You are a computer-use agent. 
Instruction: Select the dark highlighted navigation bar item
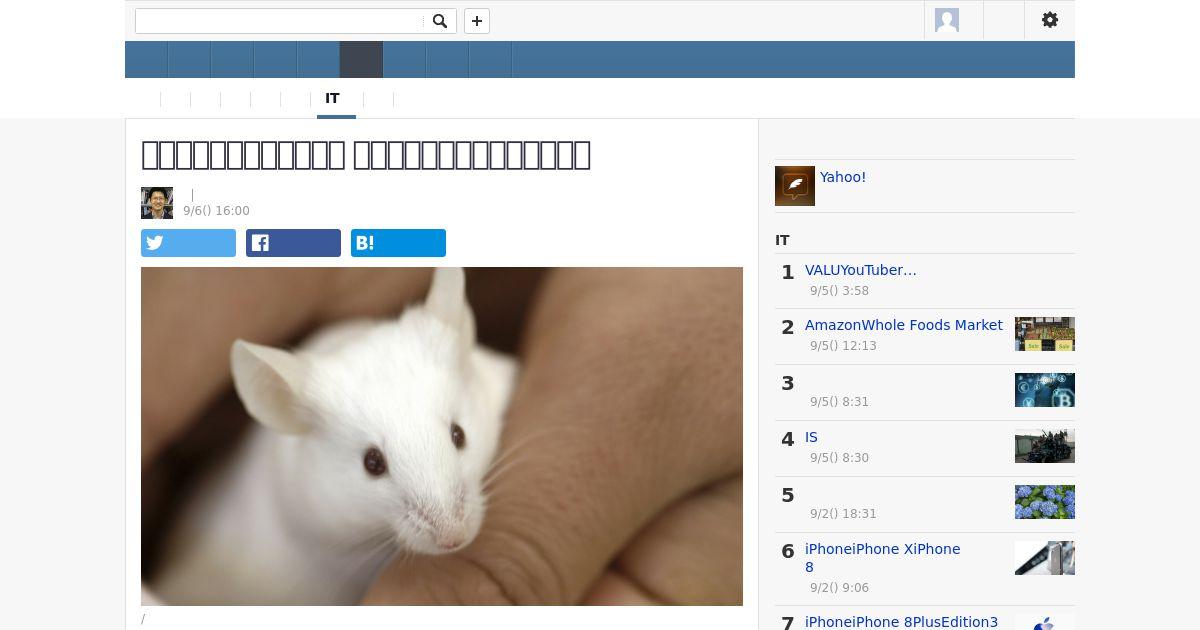click(x=361, y=60)
